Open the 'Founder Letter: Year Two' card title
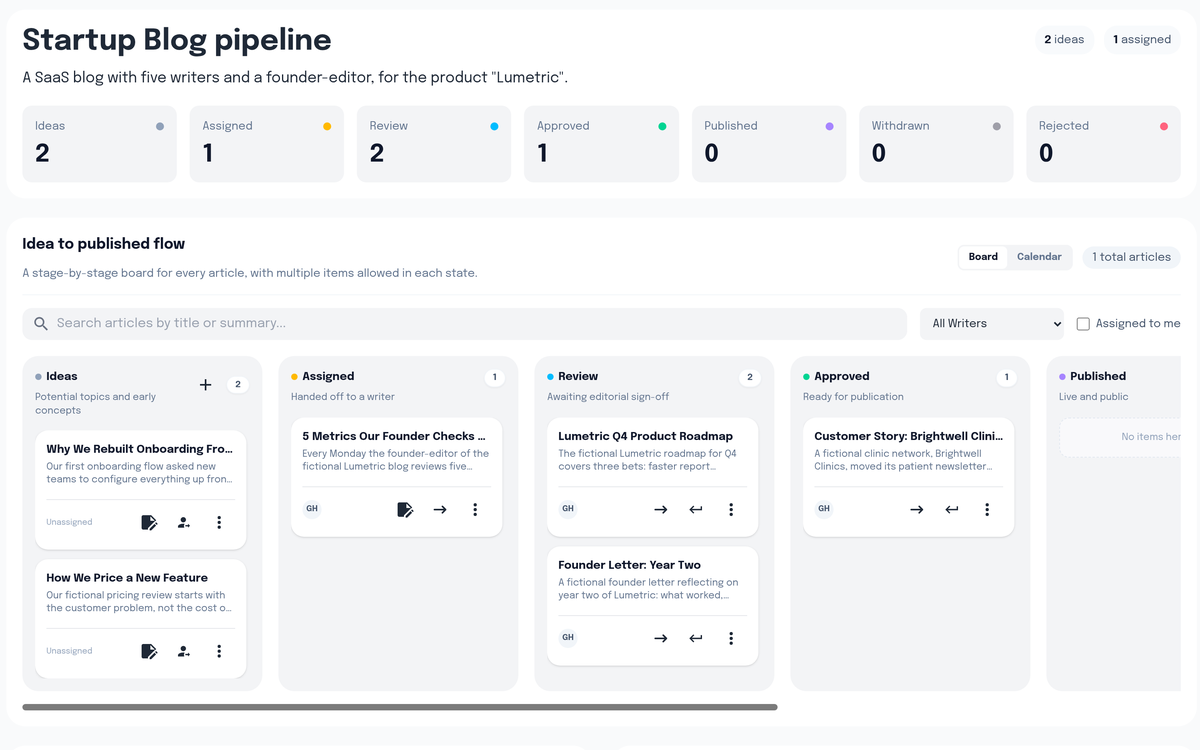1200x750 pixels. coord(629,565)
